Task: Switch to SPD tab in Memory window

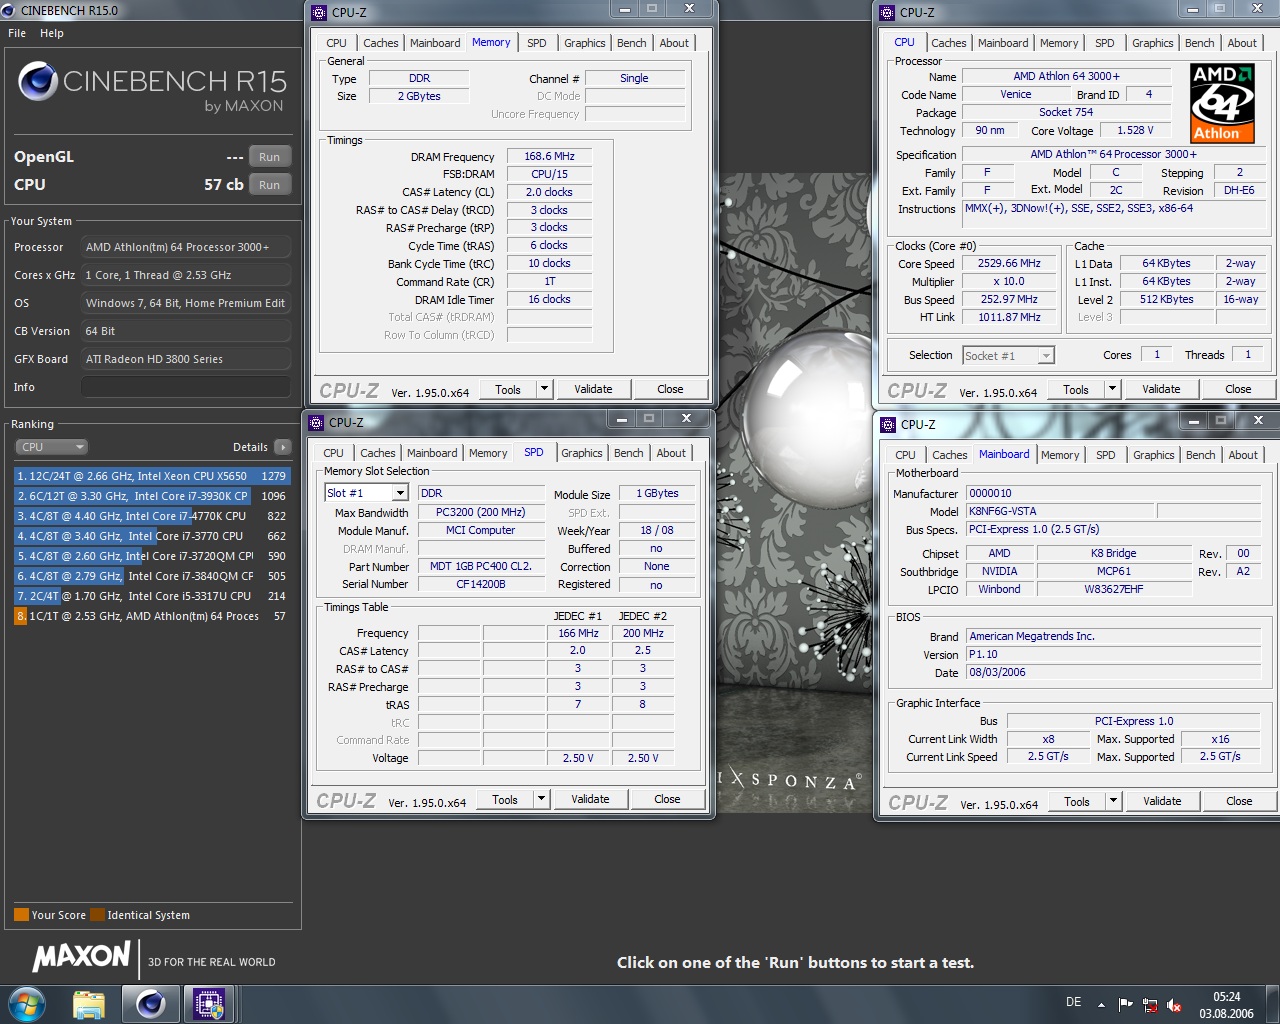Action: [x=537, y=43]
